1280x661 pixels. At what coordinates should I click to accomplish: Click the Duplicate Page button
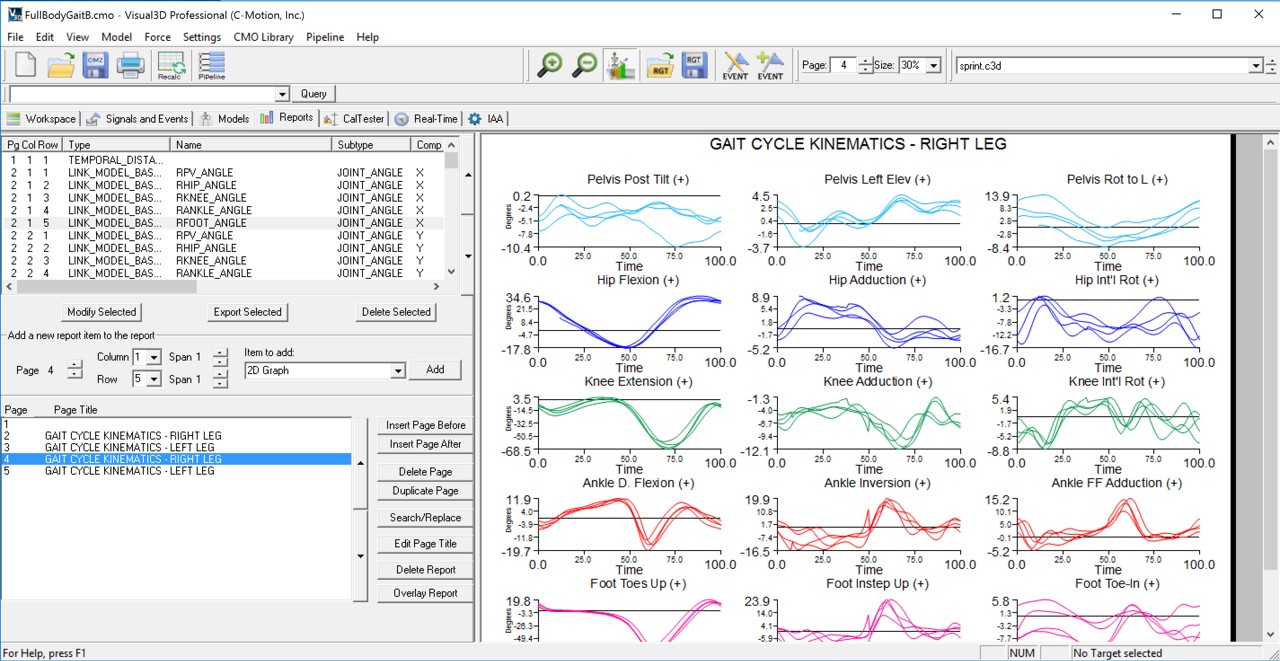click(x=425, y=491)
